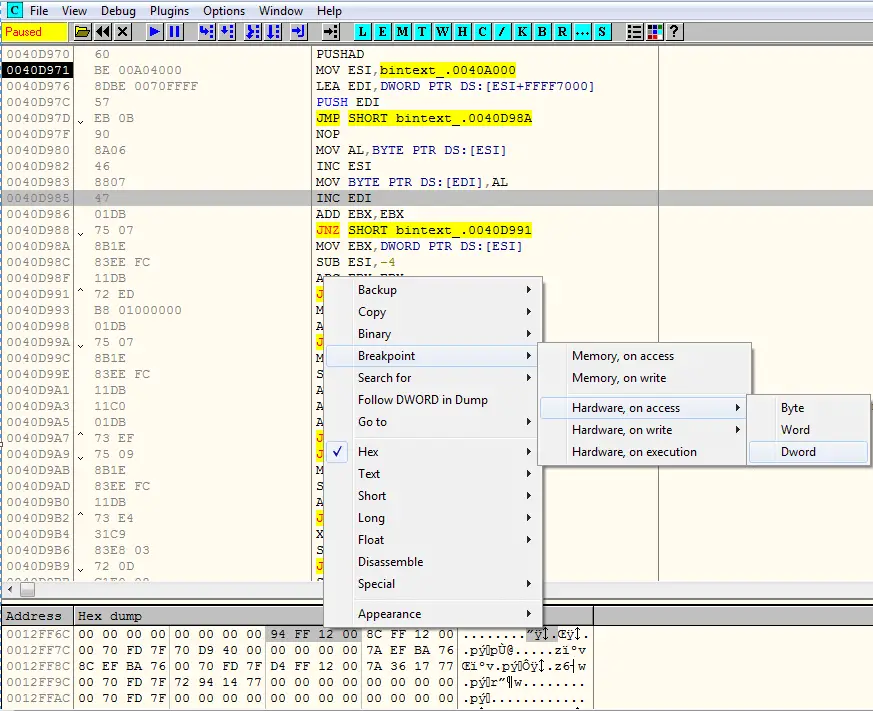The height and width of the screenshot is (711, 873).
Task: Run the program with the play icon
Action: (x=155, y=32)
